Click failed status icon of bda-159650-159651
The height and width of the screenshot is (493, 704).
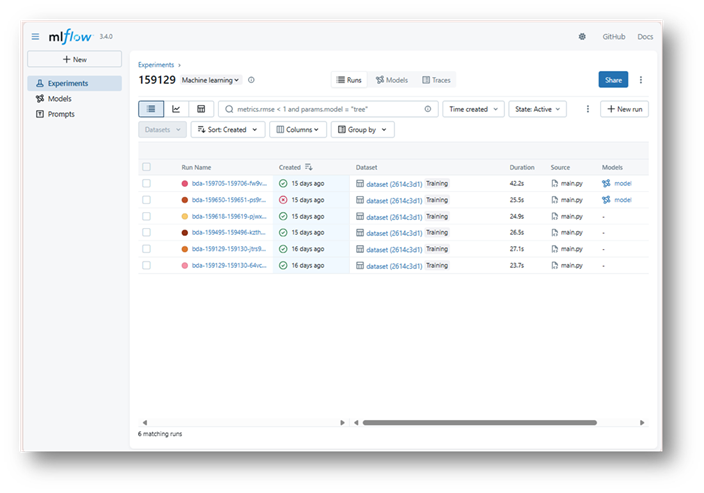pos(283,200)
